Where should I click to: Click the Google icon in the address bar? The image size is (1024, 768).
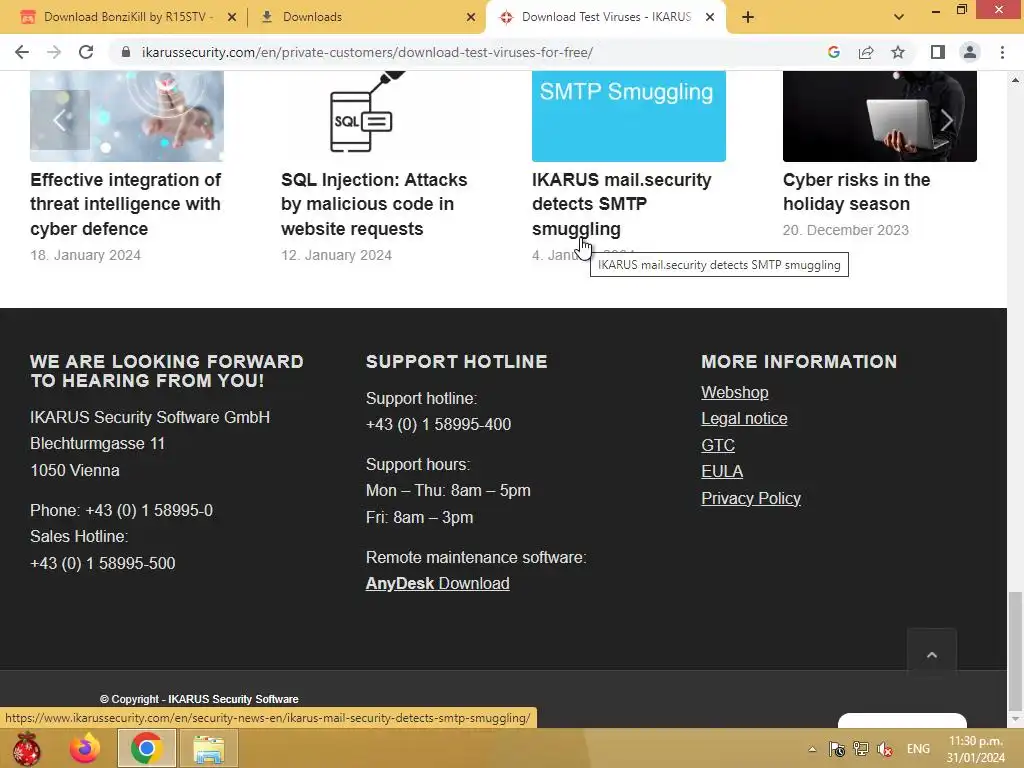833,52
